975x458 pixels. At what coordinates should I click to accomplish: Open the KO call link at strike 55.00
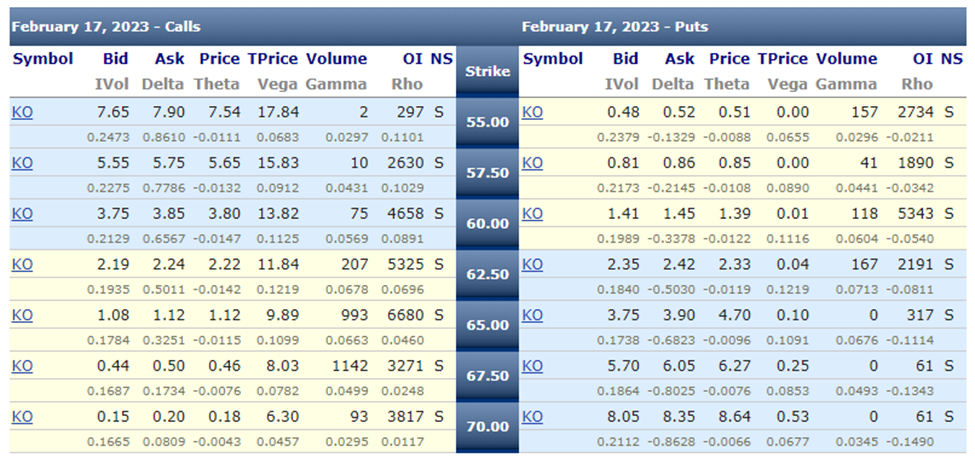pos(22,112)
